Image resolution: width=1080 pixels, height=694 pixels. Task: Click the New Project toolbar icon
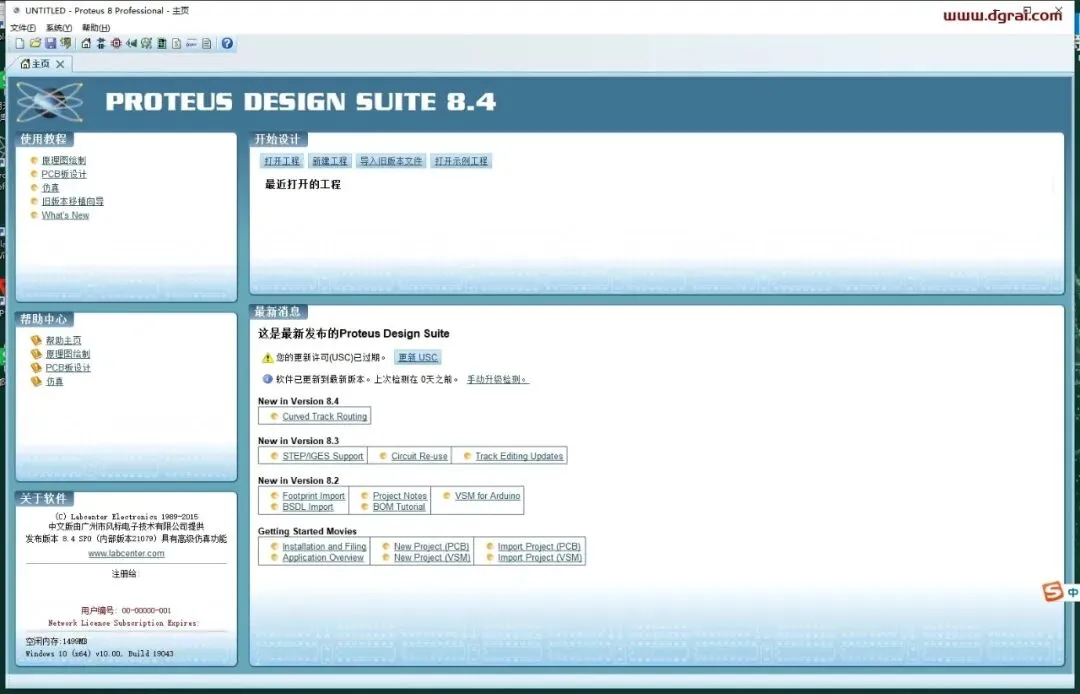[x=20, y=43]
